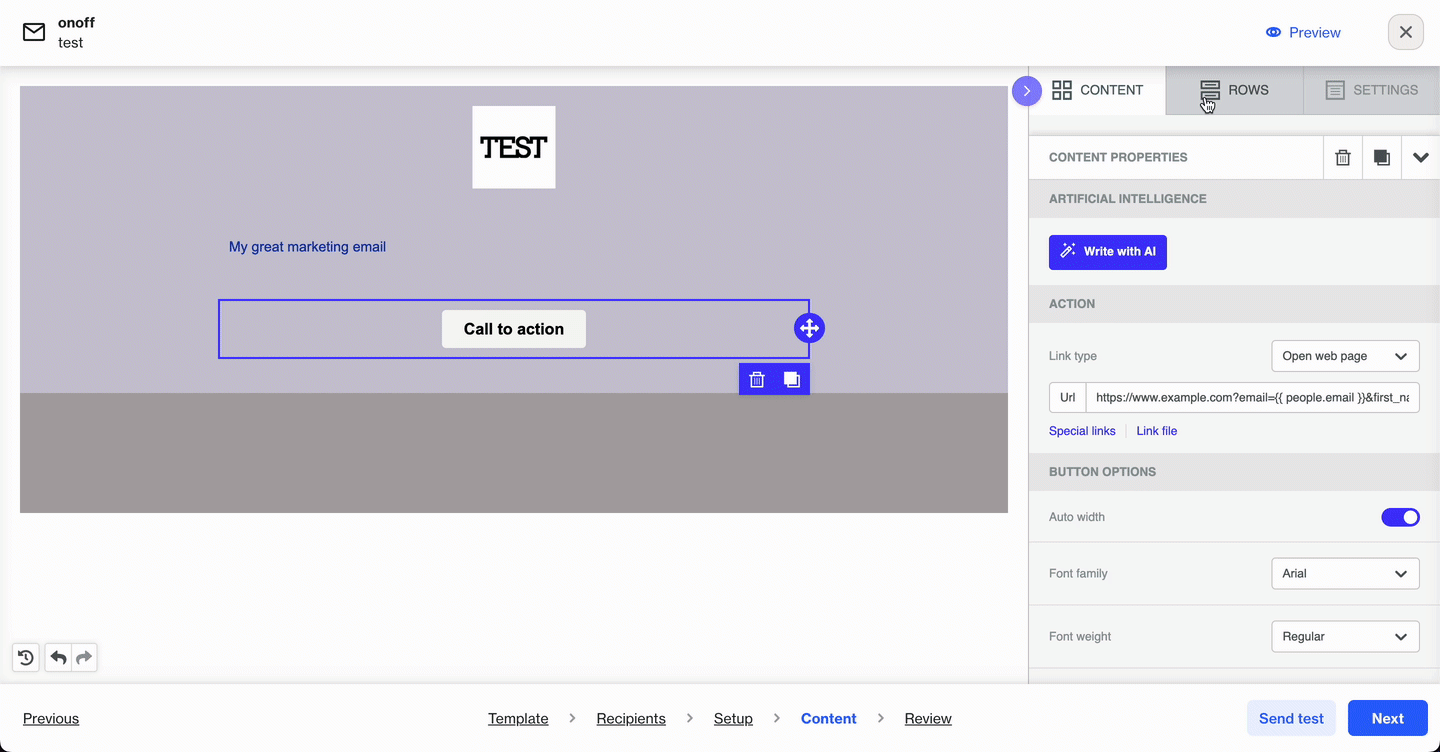Switch to the SETTINGS tab

(x=1372, y=90)
